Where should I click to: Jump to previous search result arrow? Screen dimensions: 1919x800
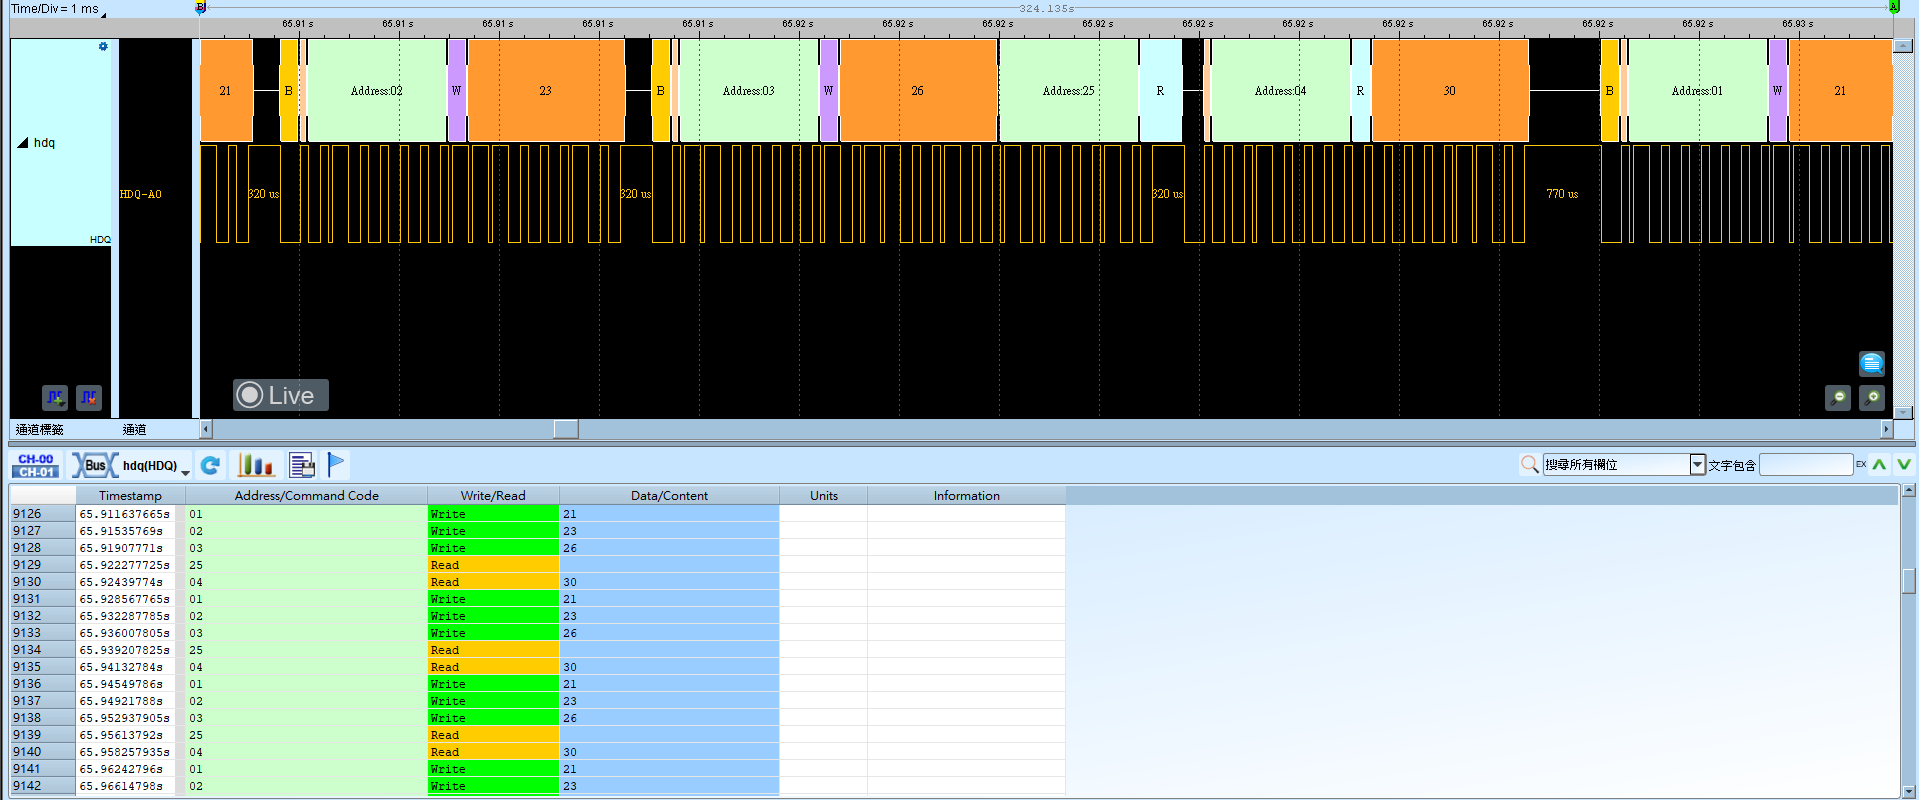pos(1879,464)
